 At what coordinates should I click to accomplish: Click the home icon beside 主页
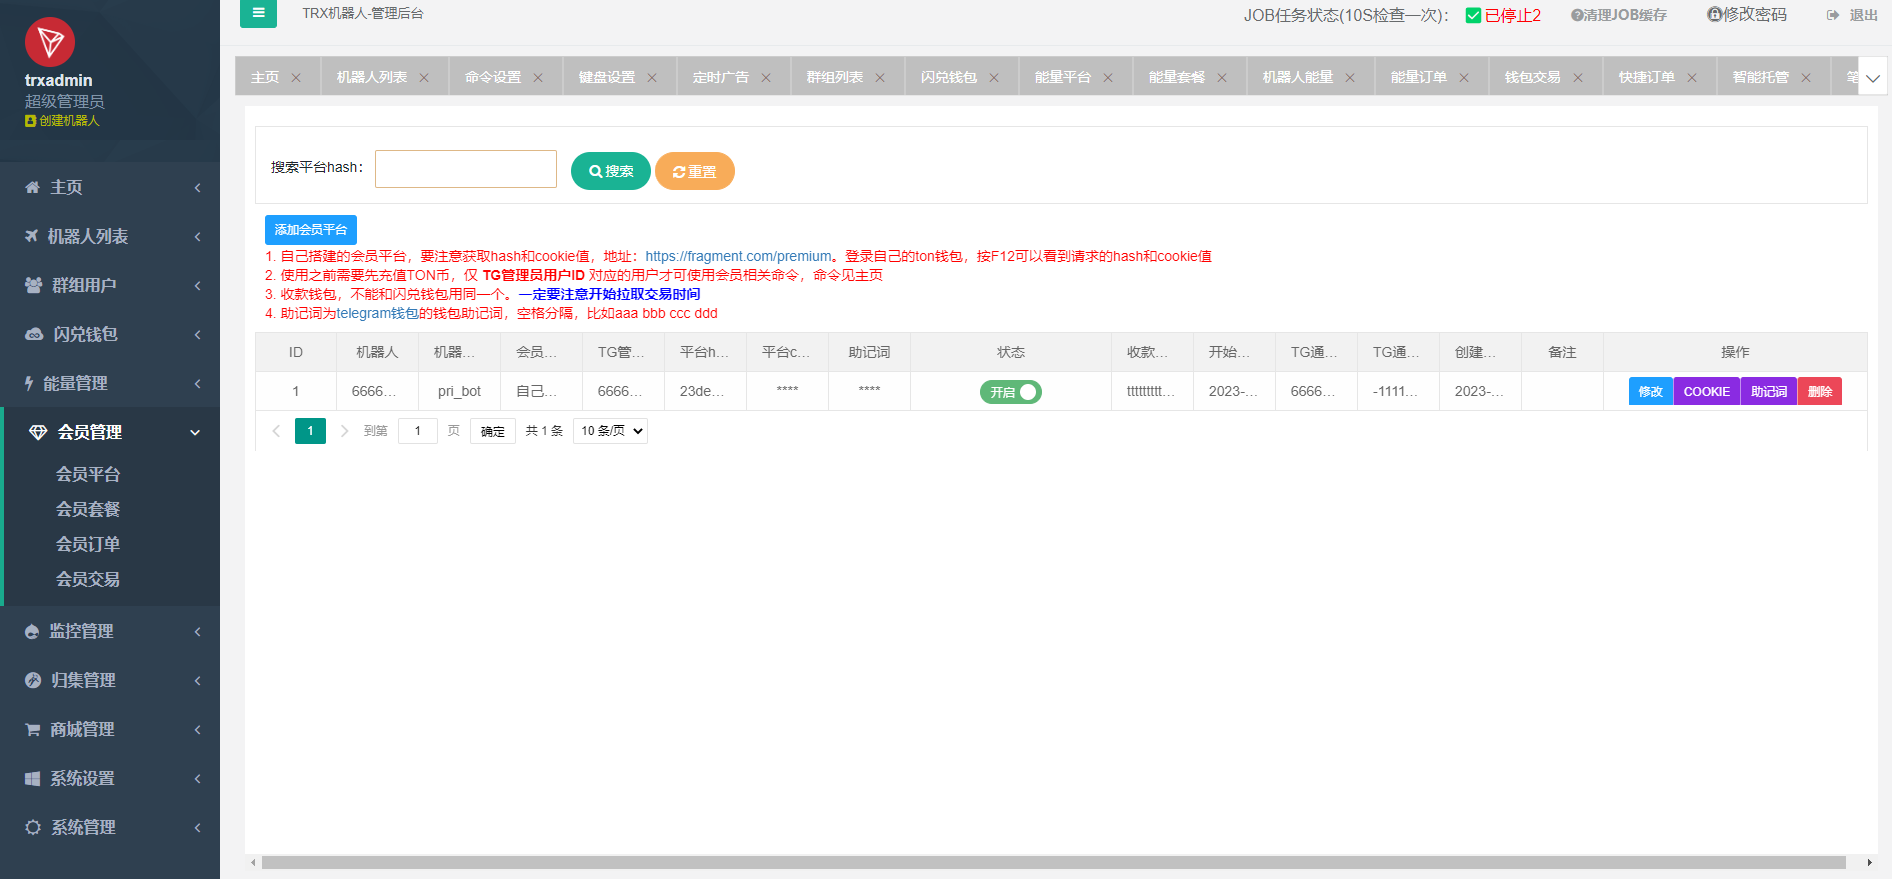[x=32, y=187]
